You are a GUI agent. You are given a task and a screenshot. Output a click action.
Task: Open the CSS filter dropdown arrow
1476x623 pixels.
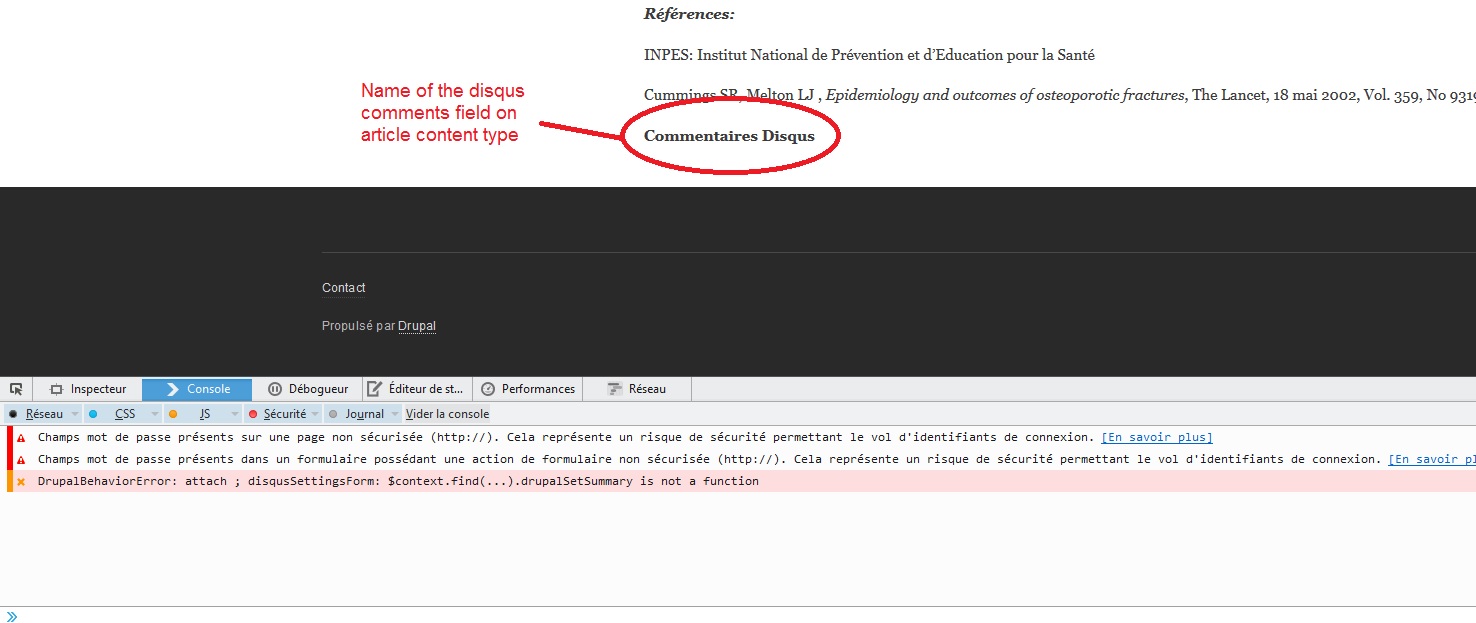(x=154, y=413)
